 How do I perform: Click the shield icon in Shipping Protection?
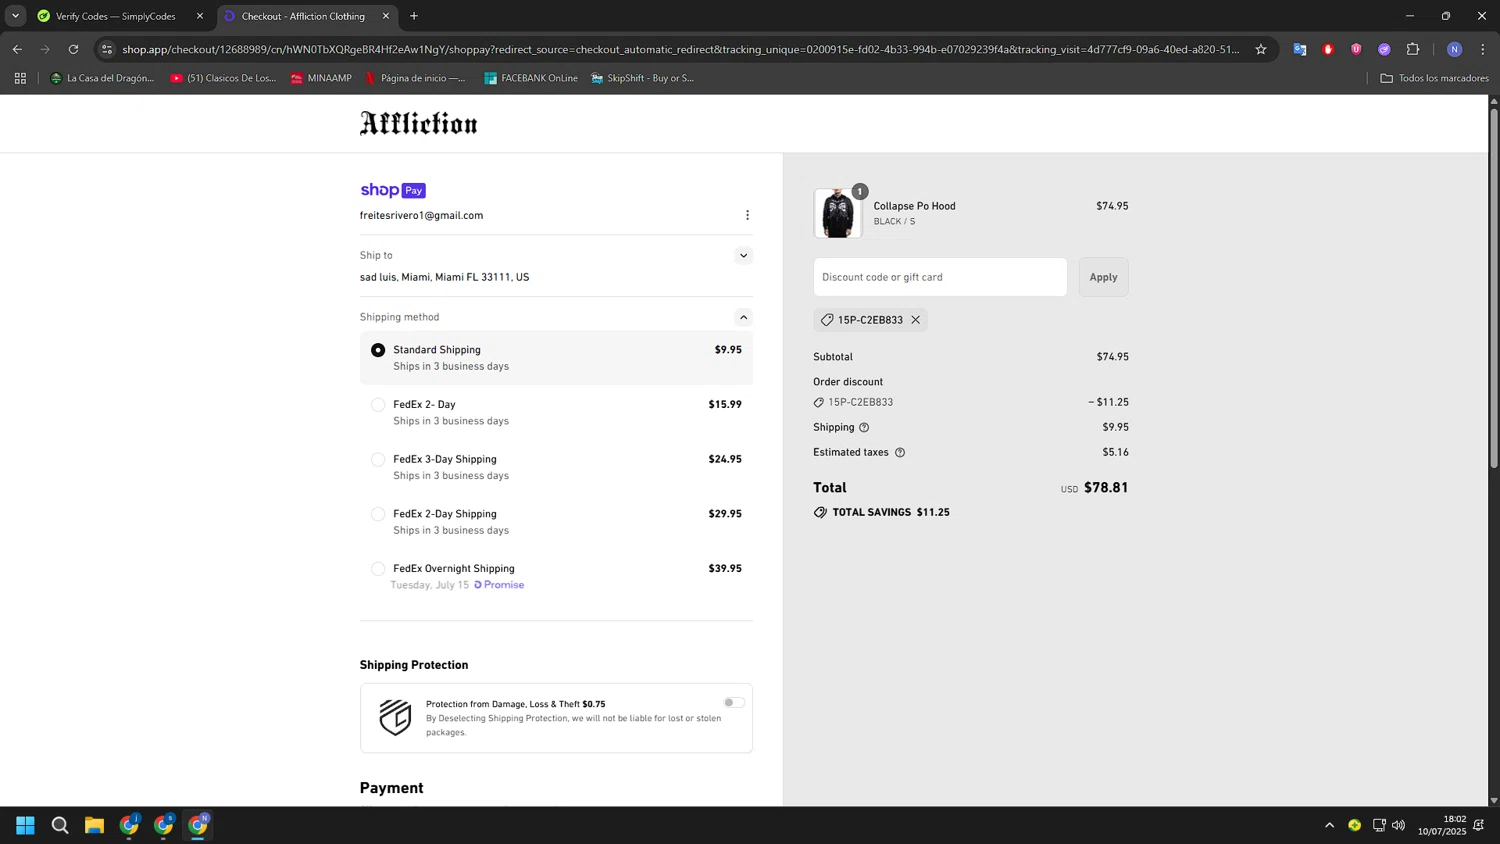(395, 717)
